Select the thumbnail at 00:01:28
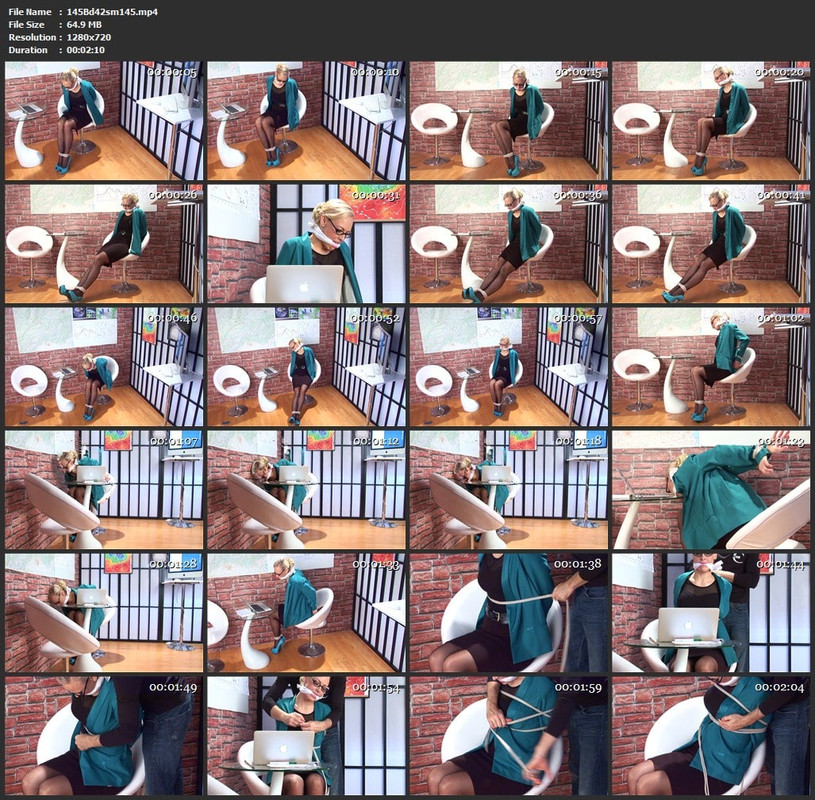This screenshot has width=815, height=800. coord(104,613)
